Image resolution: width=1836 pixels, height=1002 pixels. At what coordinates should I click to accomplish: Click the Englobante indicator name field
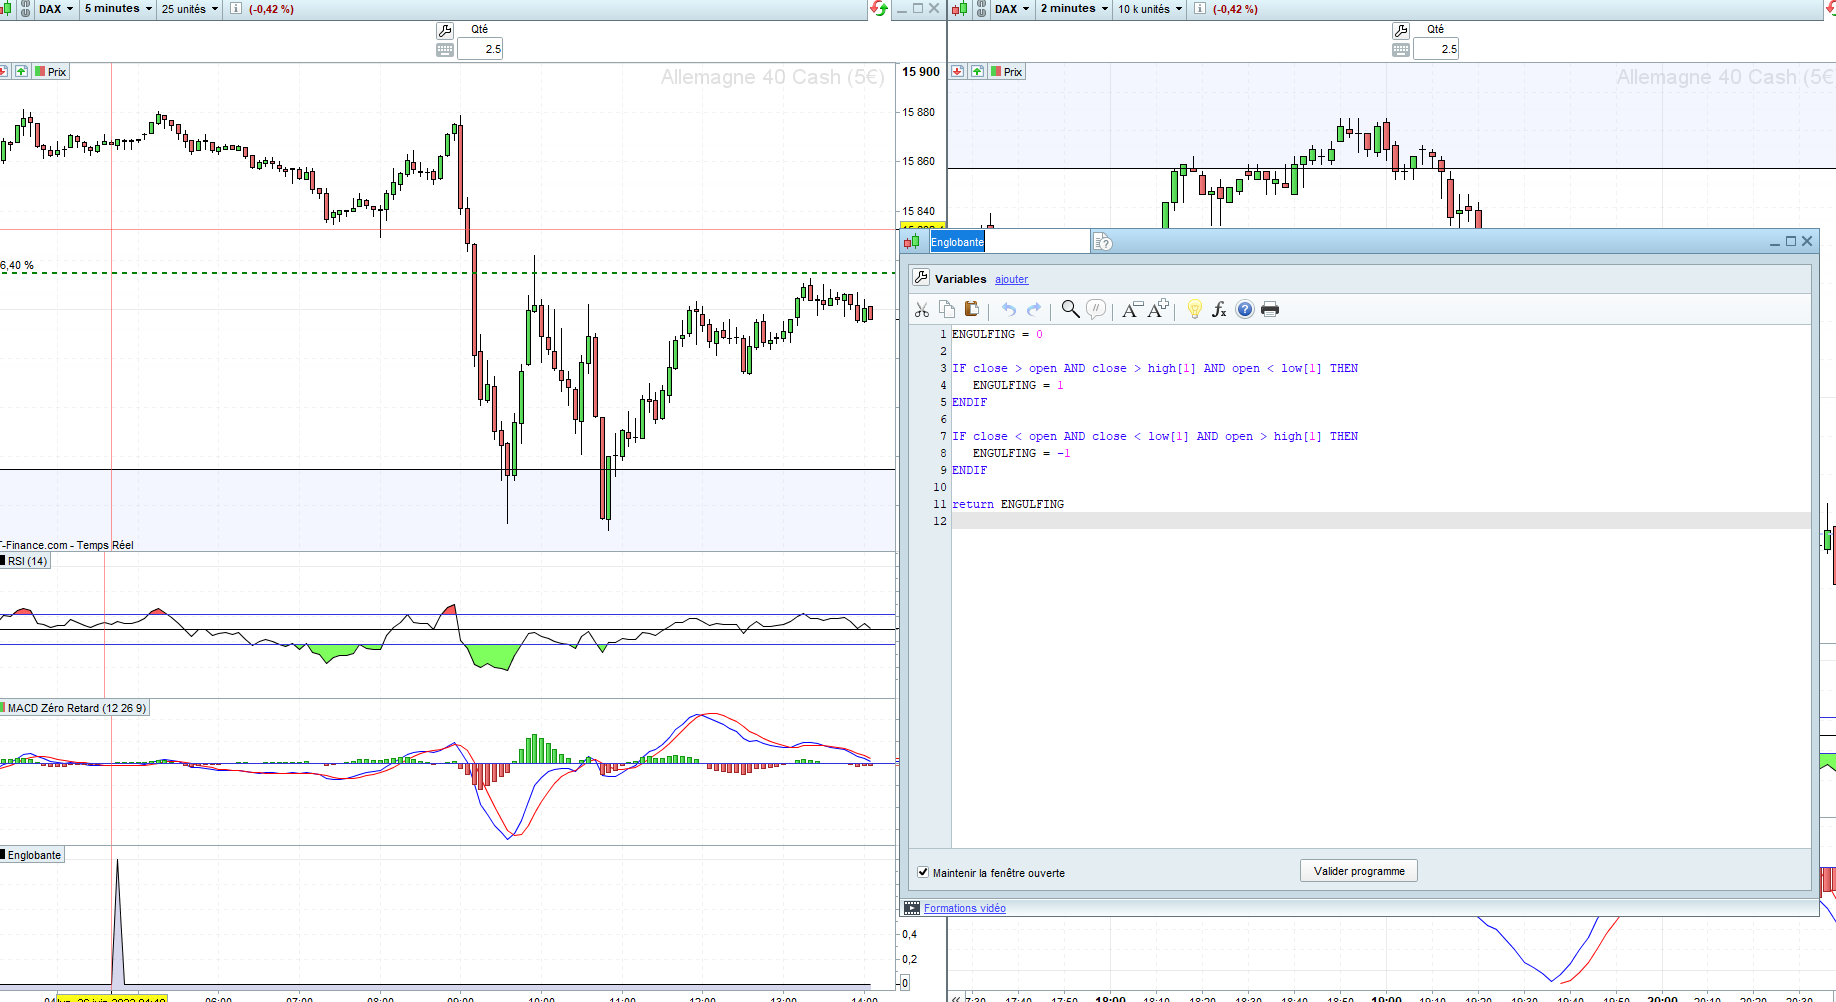1009,242
